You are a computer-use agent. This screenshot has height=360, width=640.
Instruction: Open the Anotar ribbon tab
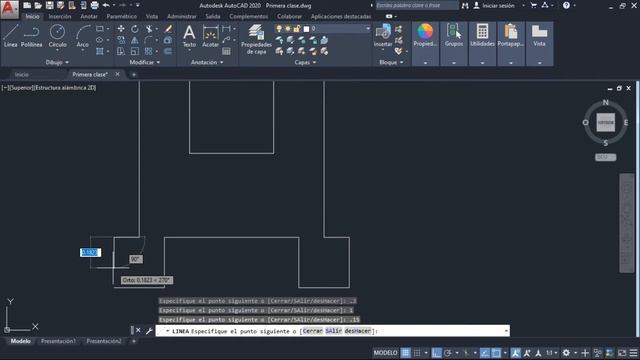[x=89, y=16]
